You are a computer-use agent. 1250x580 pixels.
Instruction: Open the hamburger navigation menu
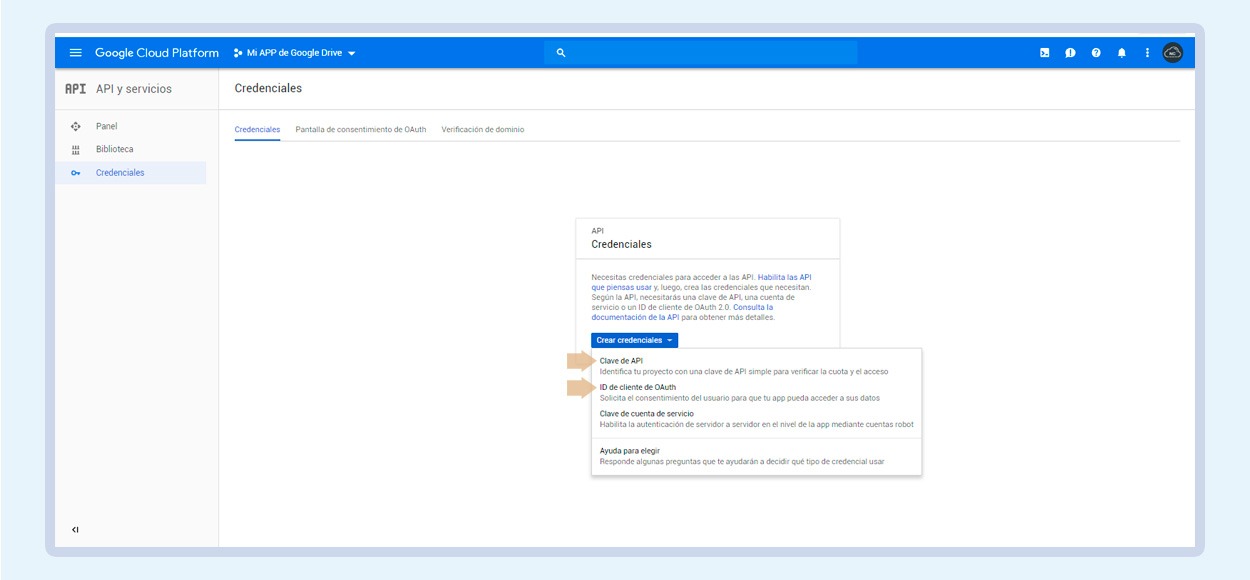pyautogui.click(x=76, y=53)
